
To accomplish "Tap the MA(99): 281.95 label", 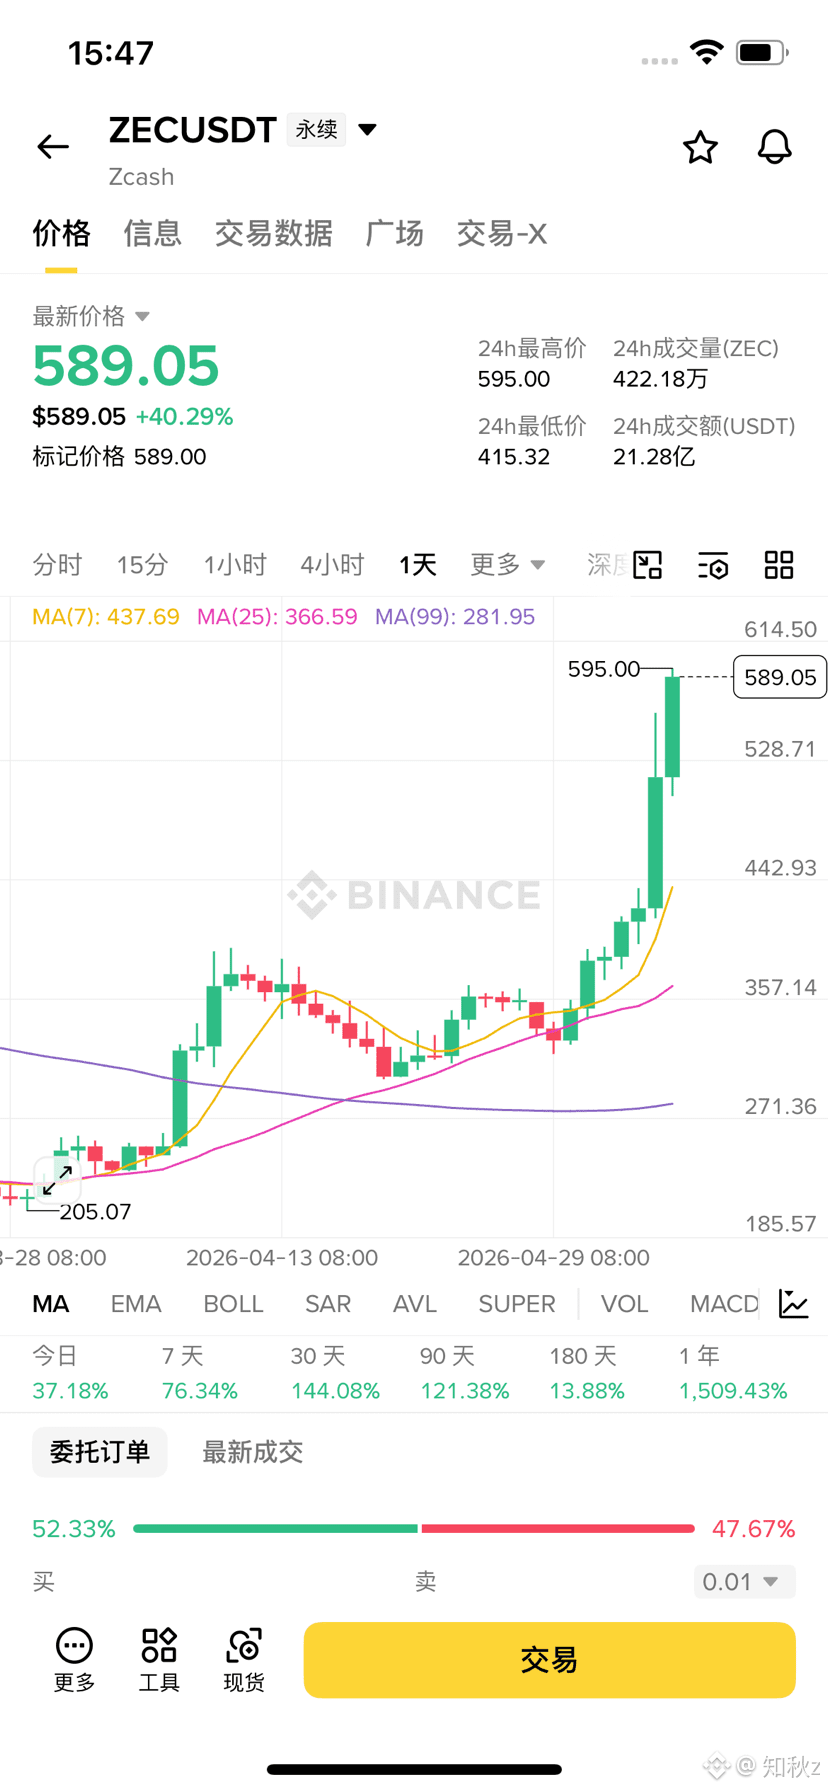I will pos(455,617).
